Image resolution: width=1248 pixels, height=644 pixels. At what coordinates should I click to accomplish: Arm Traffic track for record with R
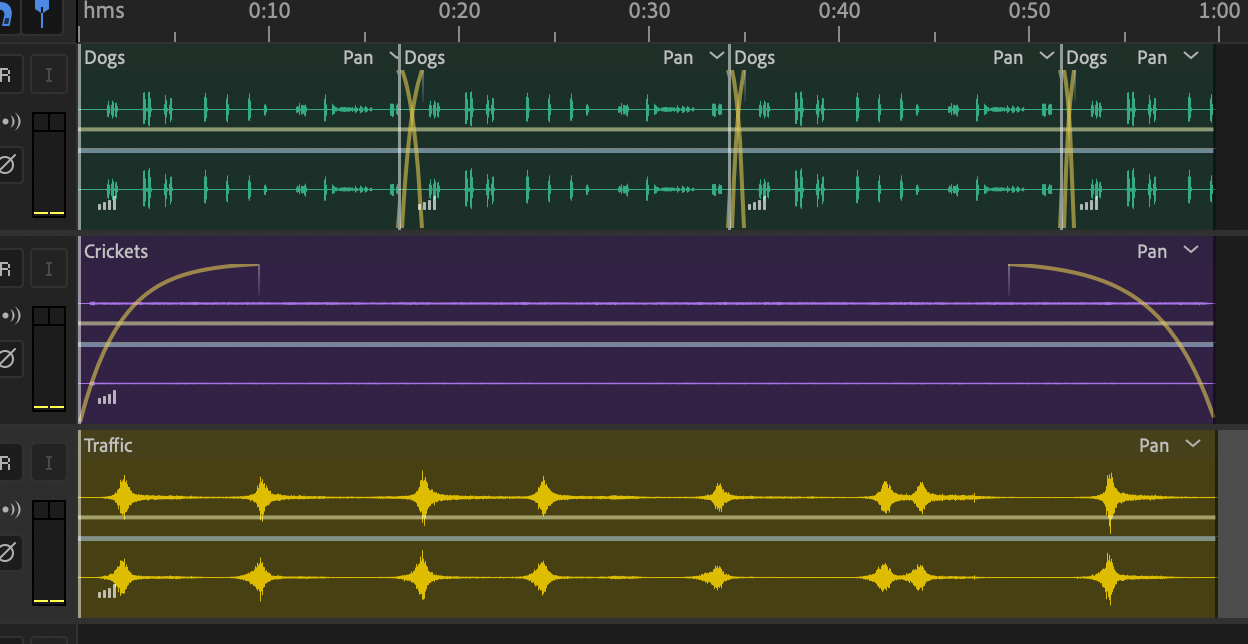tap(8, 462)
